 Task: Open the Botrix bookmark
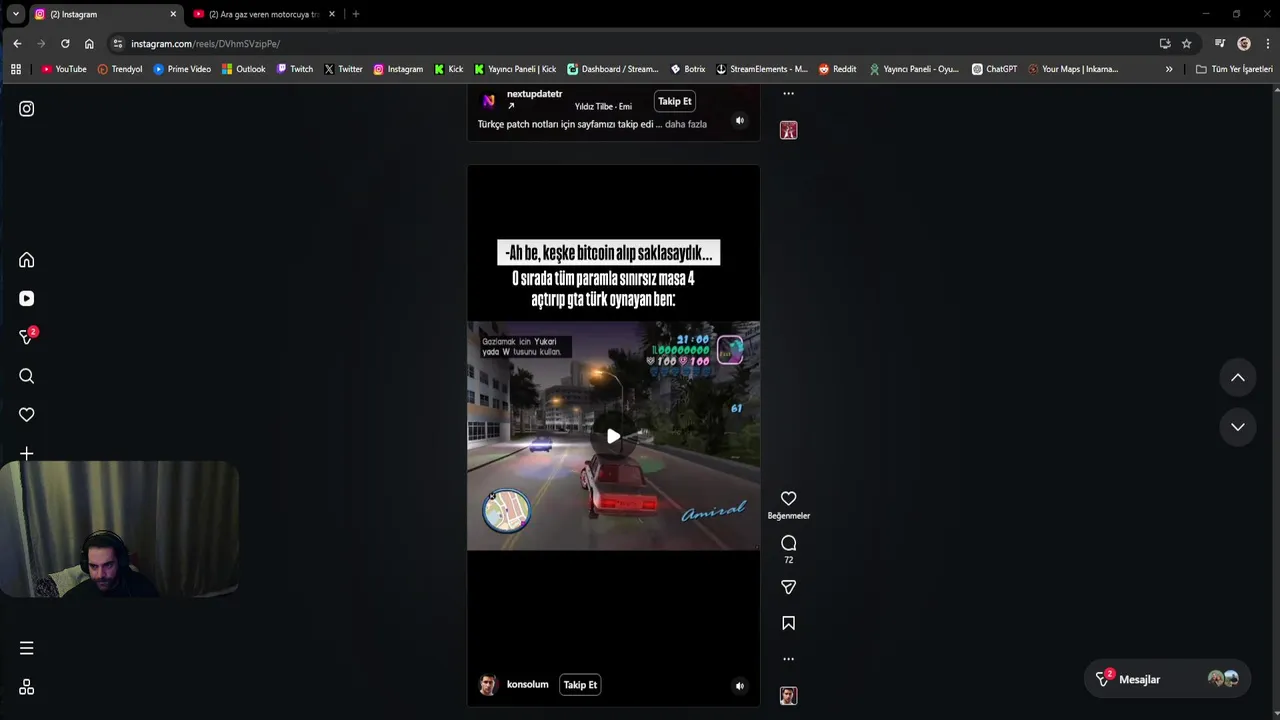pos(688,69)
